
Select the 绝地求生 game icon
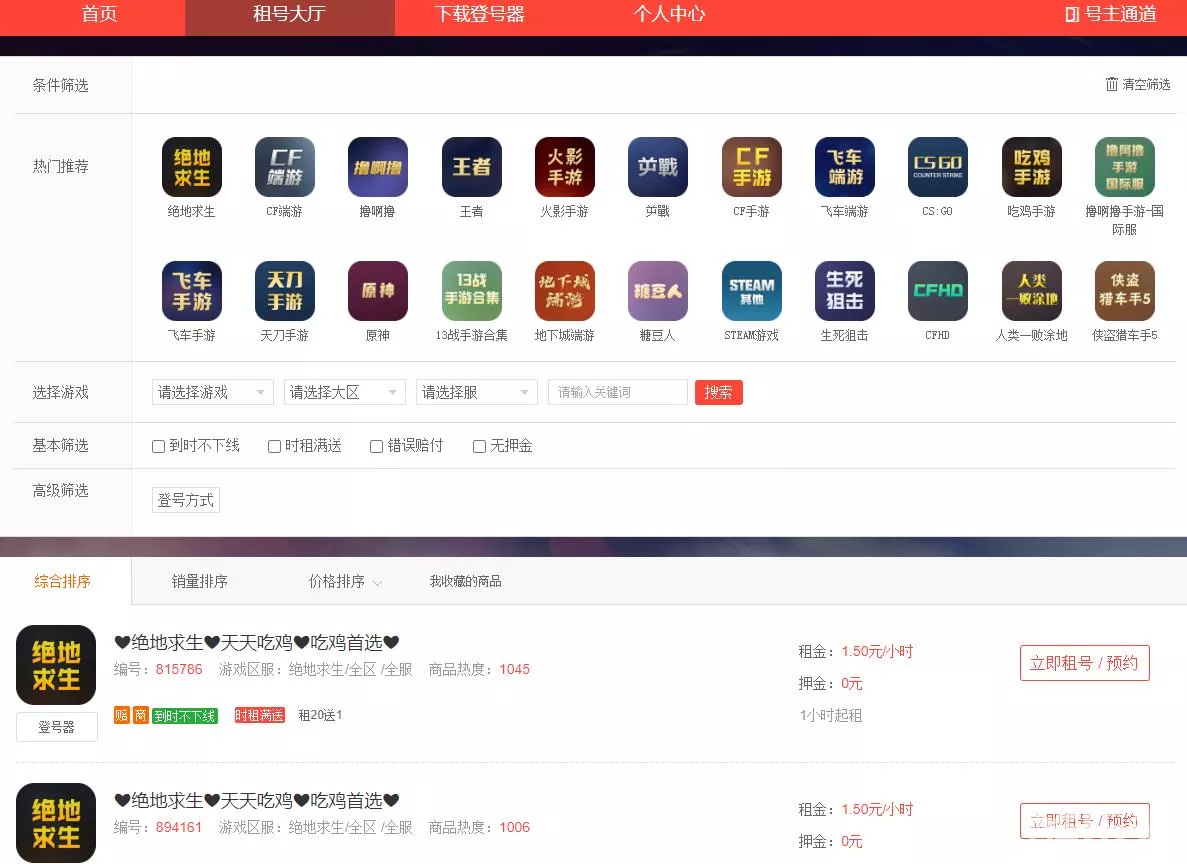[x=192, y=167]
